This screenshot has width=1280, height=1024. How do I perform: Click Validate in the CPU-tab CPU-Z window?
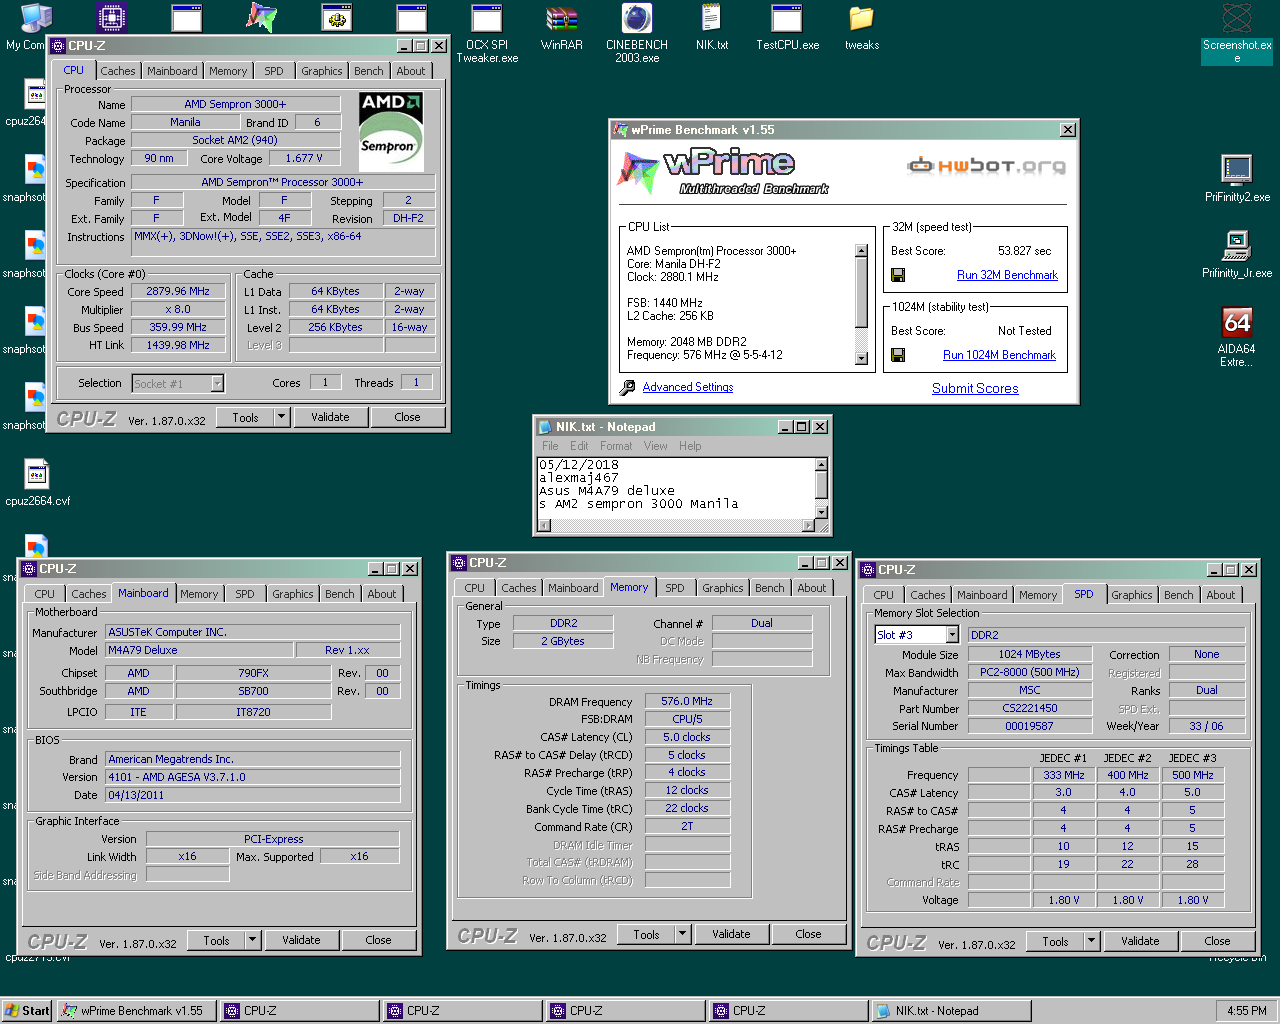point(330,417)
